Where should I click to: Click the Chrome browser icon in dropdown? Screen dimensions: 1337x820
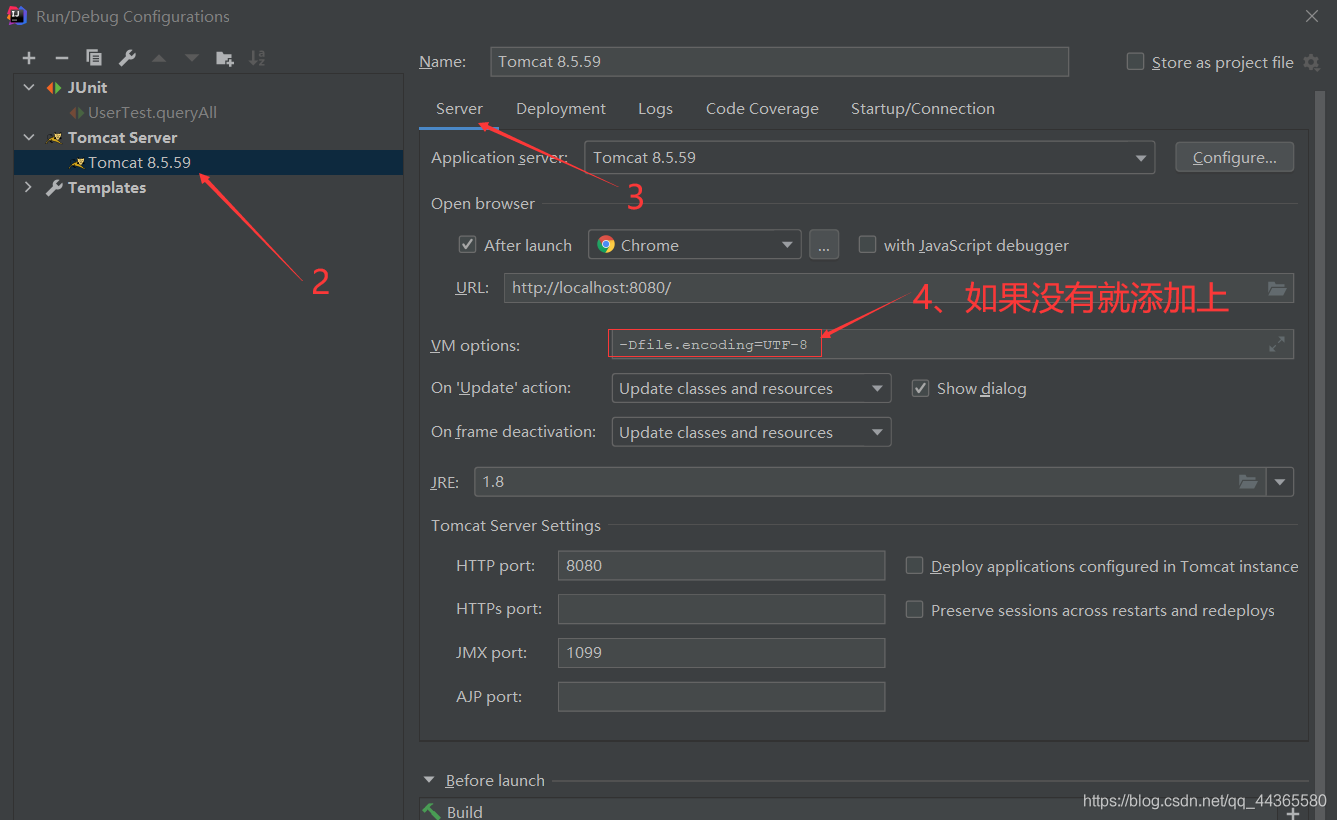click(606, 244)
